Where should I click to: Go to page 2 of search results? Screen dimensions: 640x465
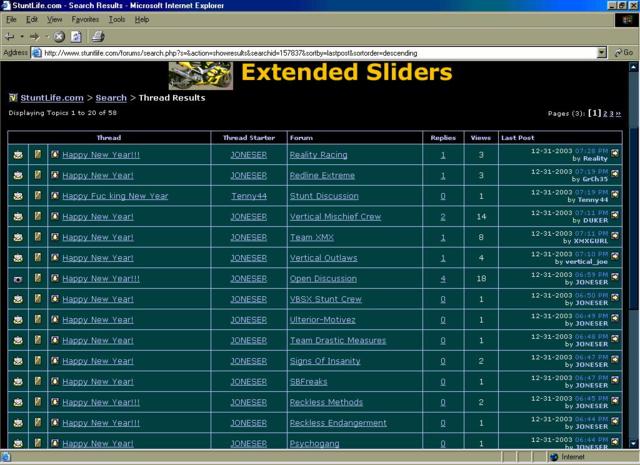tap(606, 114)
